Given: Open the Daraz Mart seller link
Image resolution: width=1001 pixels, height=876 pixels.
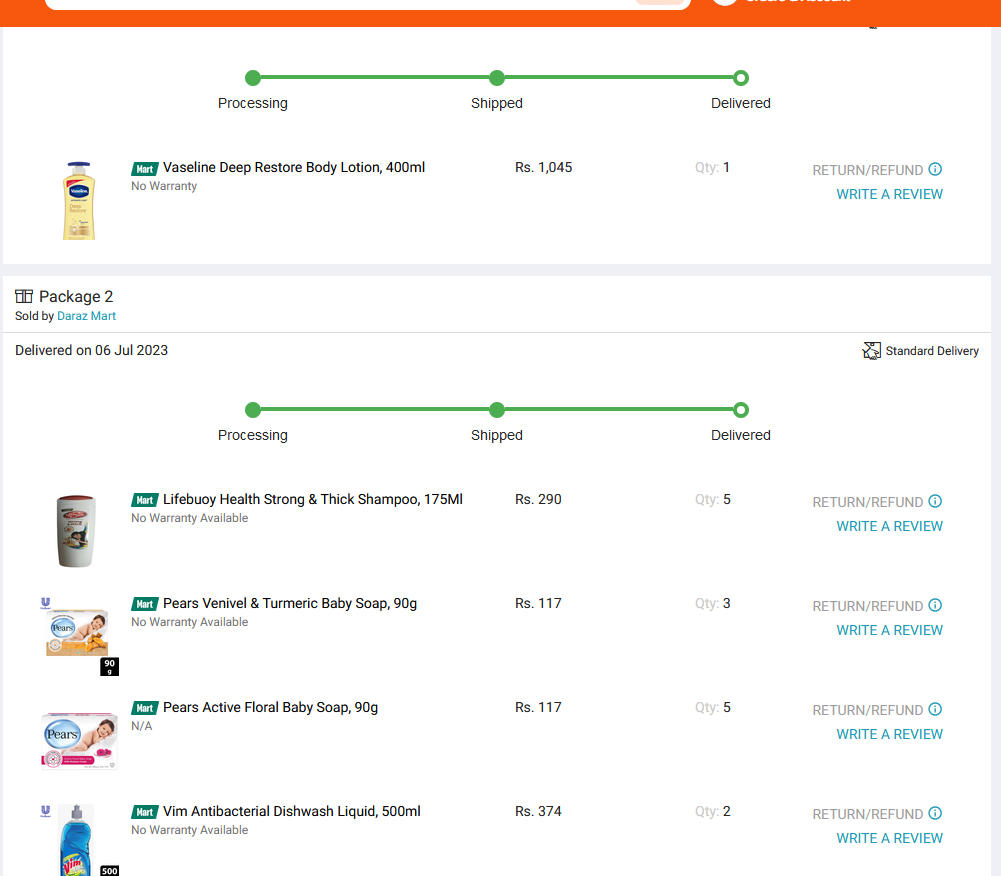Looking at the screenshot, I should (86, 316).
